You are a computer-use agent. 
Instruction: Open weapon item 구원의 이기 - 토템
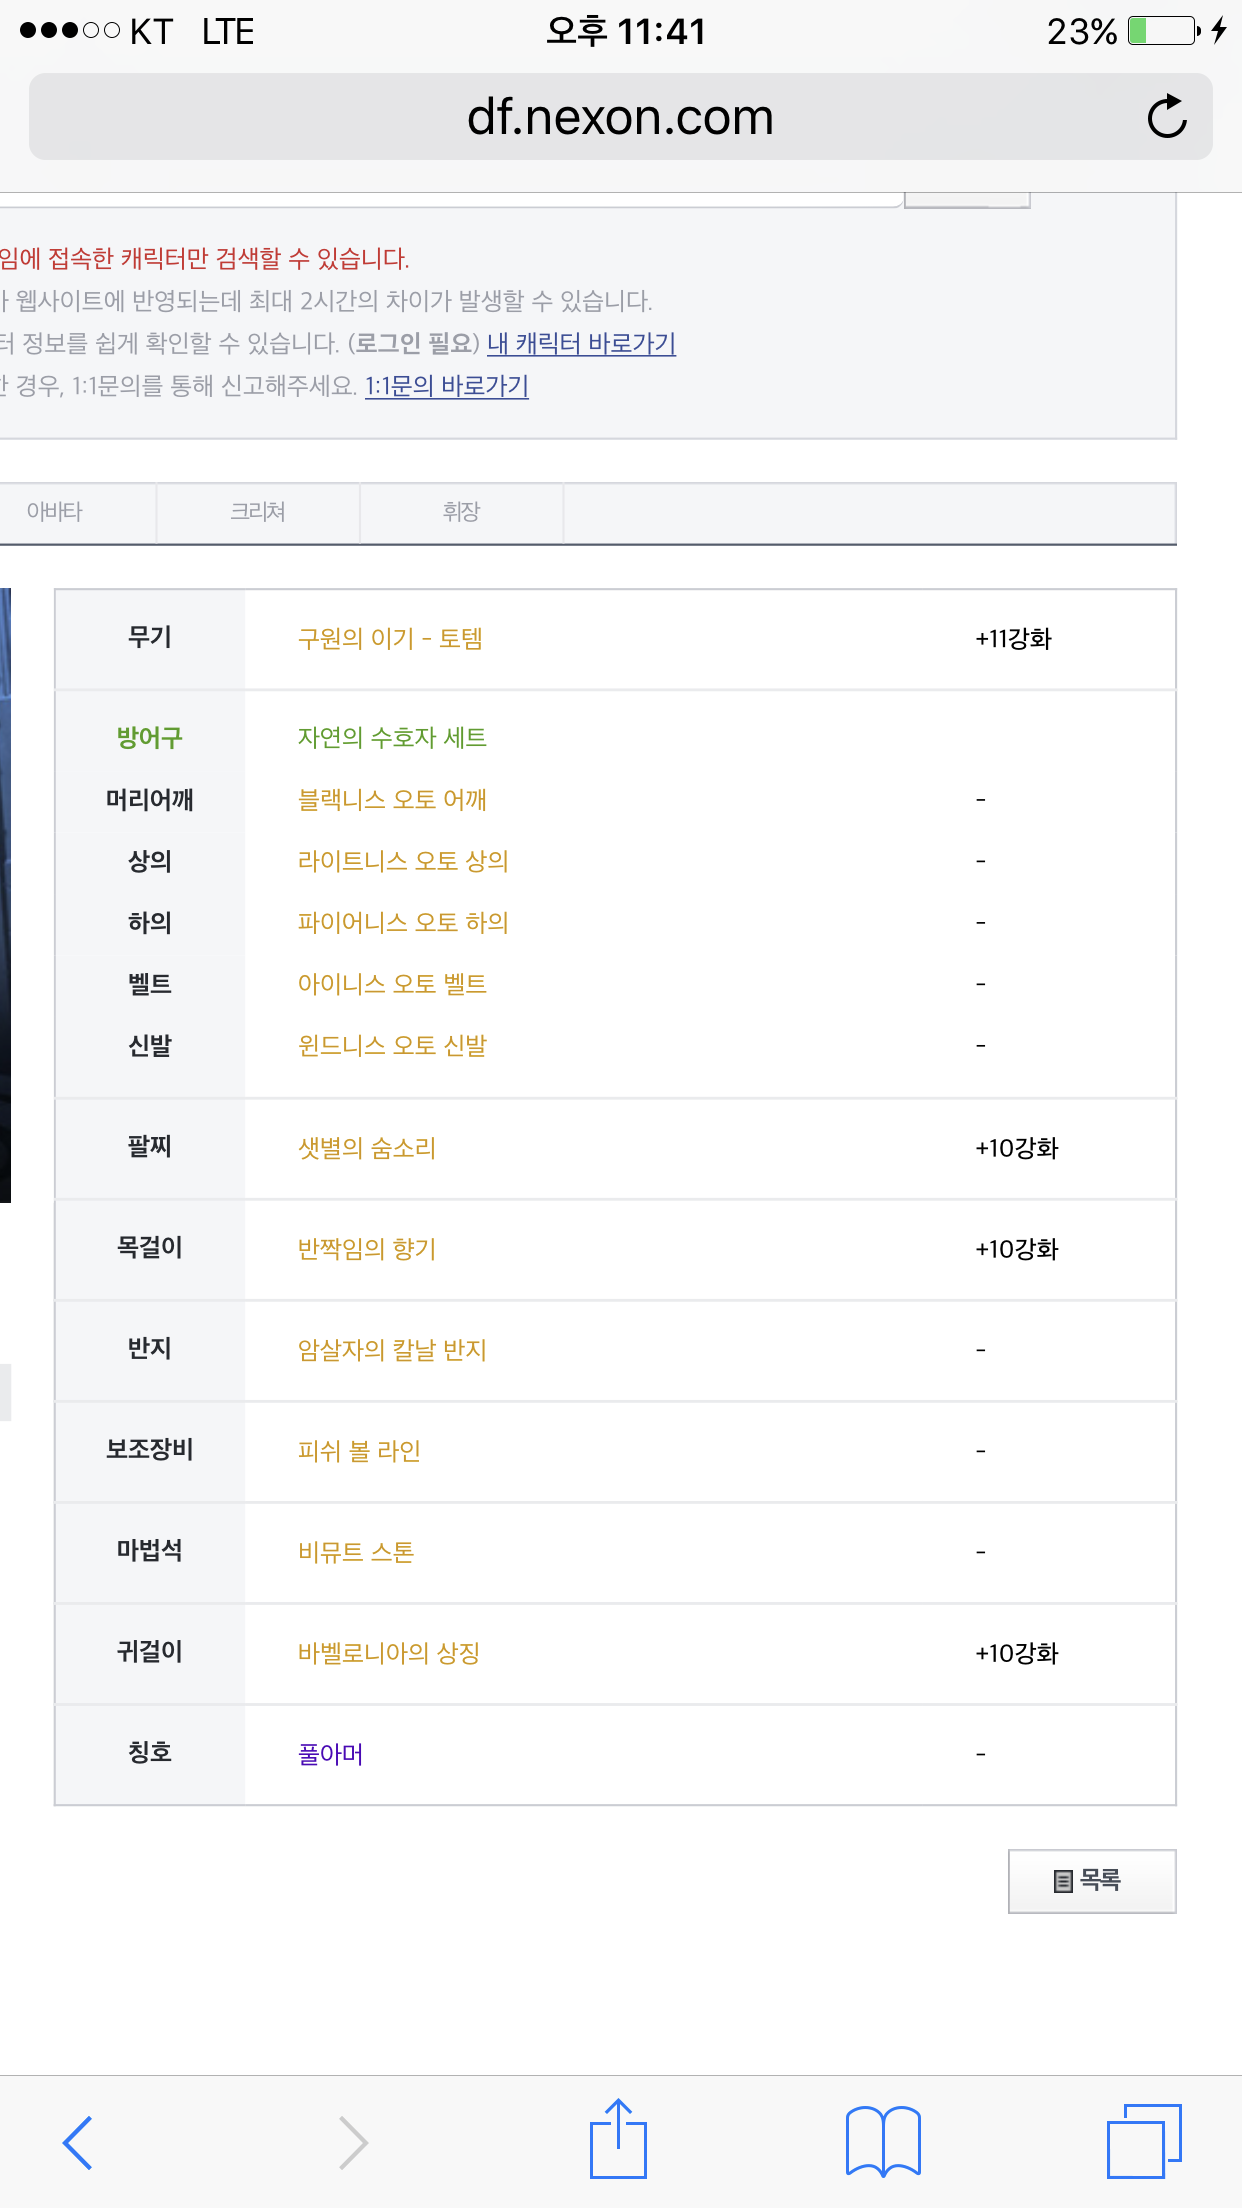390,639
